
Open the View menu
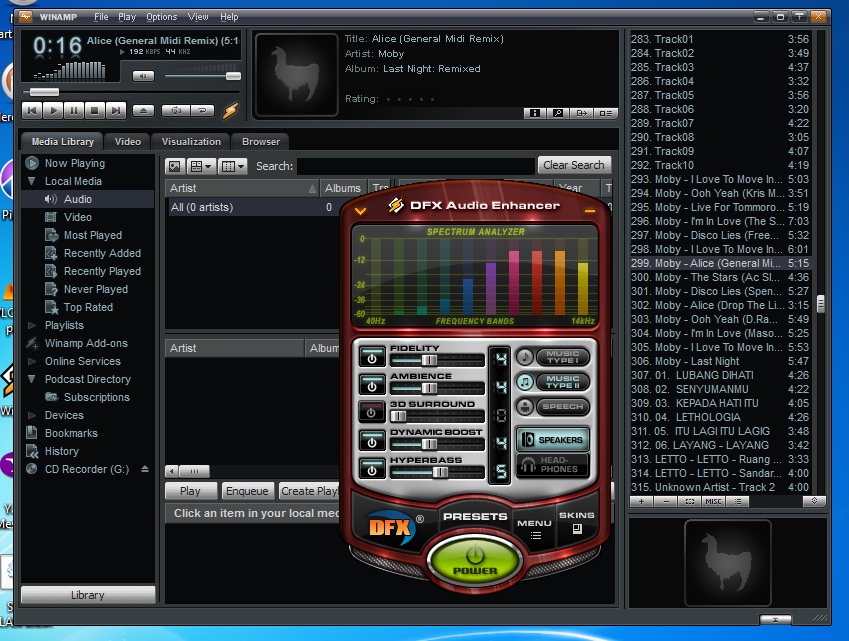(x=198, y=17)
